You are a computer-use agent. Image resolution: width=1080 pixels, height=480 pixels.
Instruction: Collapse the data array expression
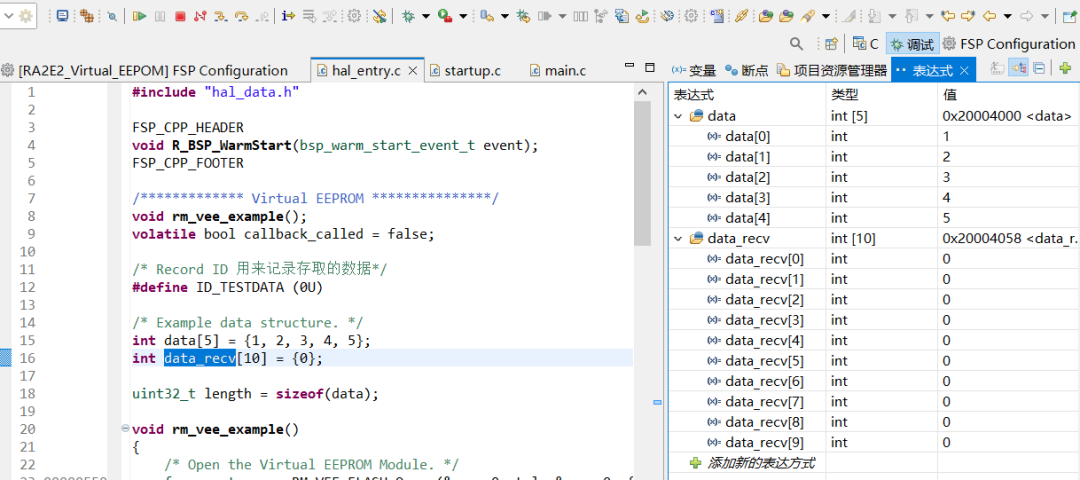[x=679, y=116]
